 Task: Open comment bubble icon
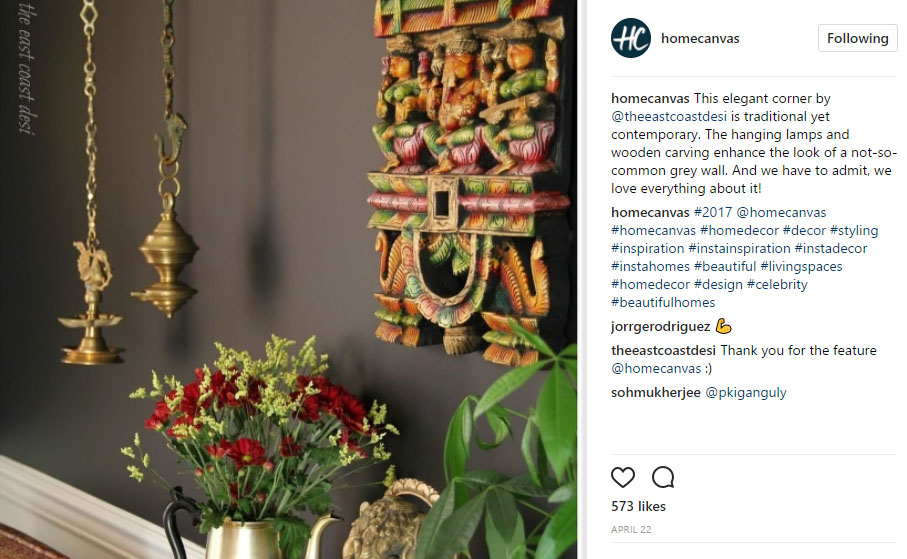coord(663,477)
